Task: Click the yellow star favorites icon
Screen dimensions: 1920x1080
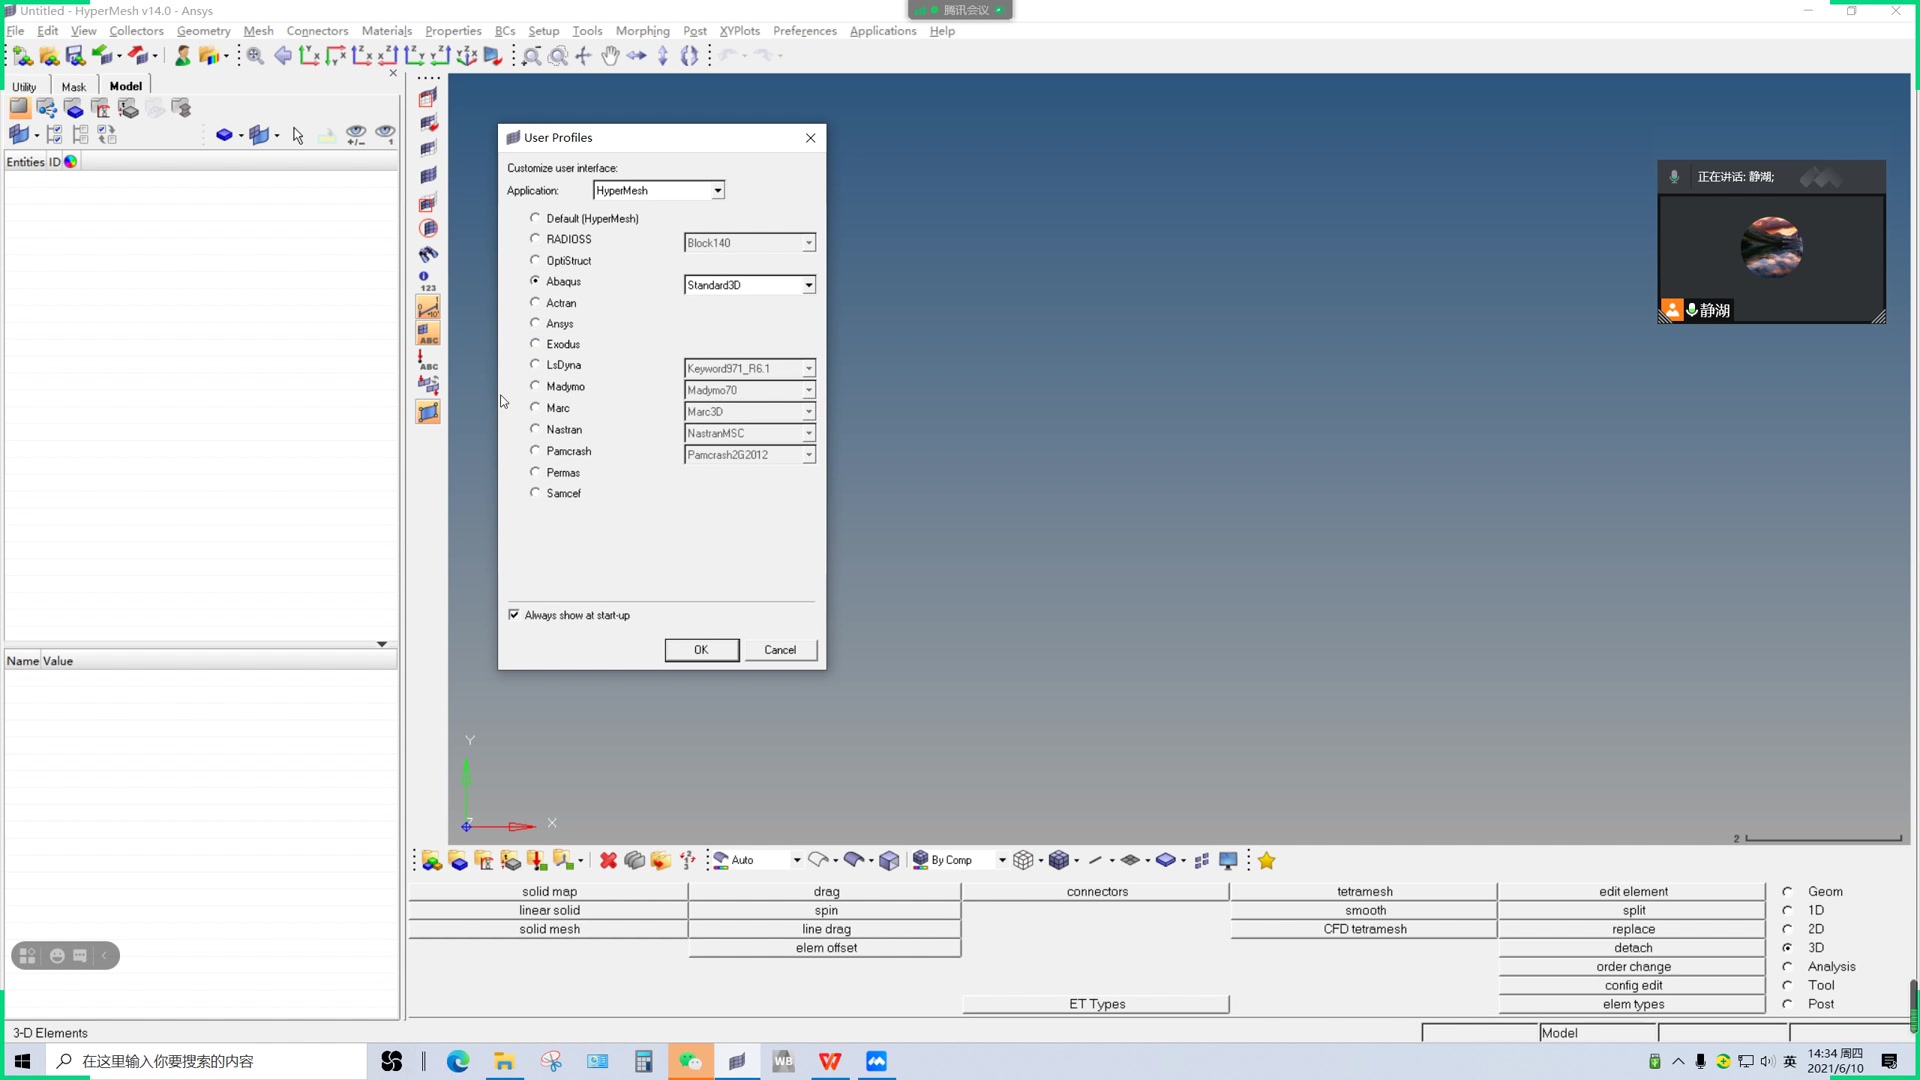Action: (1267, 861)
